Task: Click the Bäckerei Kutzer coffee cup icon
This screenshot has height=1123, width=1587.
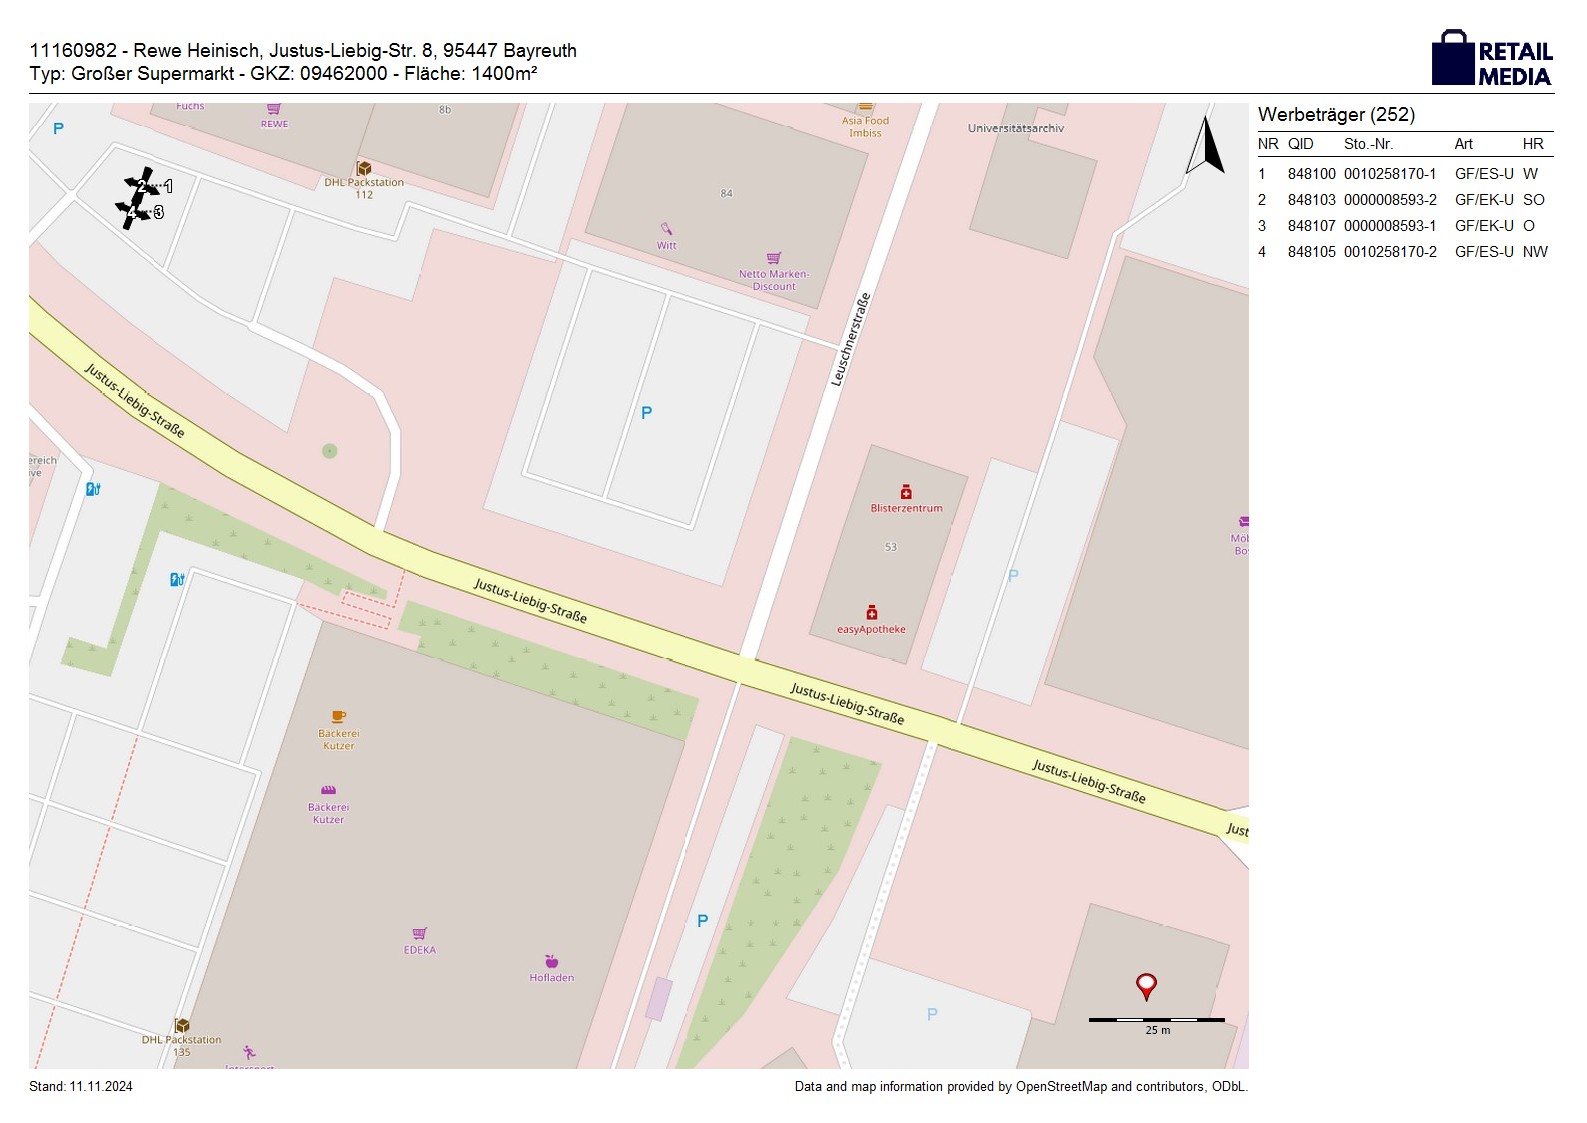Action: click(338, 716)
